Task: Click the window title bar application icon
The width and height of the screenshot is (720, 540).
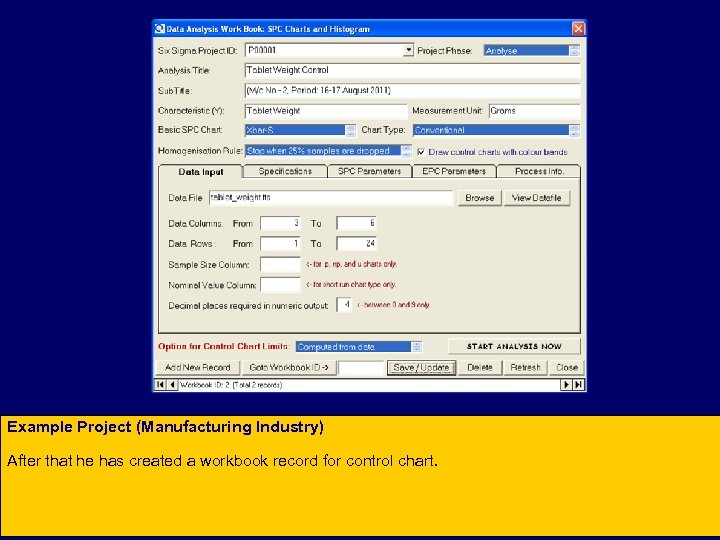Action: coord(159,29)
